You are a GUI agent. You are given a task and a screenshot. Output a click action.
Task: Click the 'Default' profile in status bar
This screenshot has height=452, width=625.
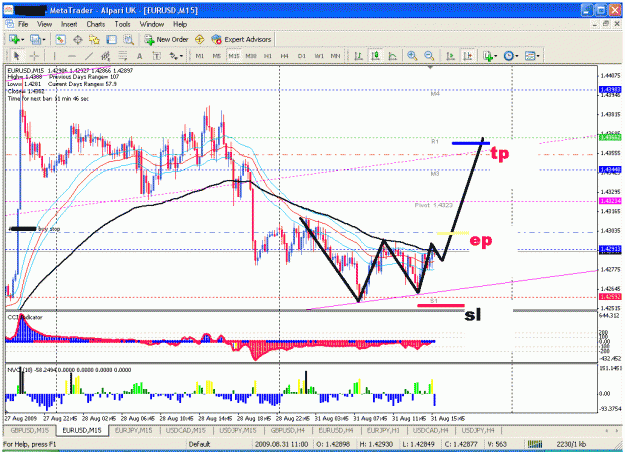pyautogui.click(x=199, y=444)
